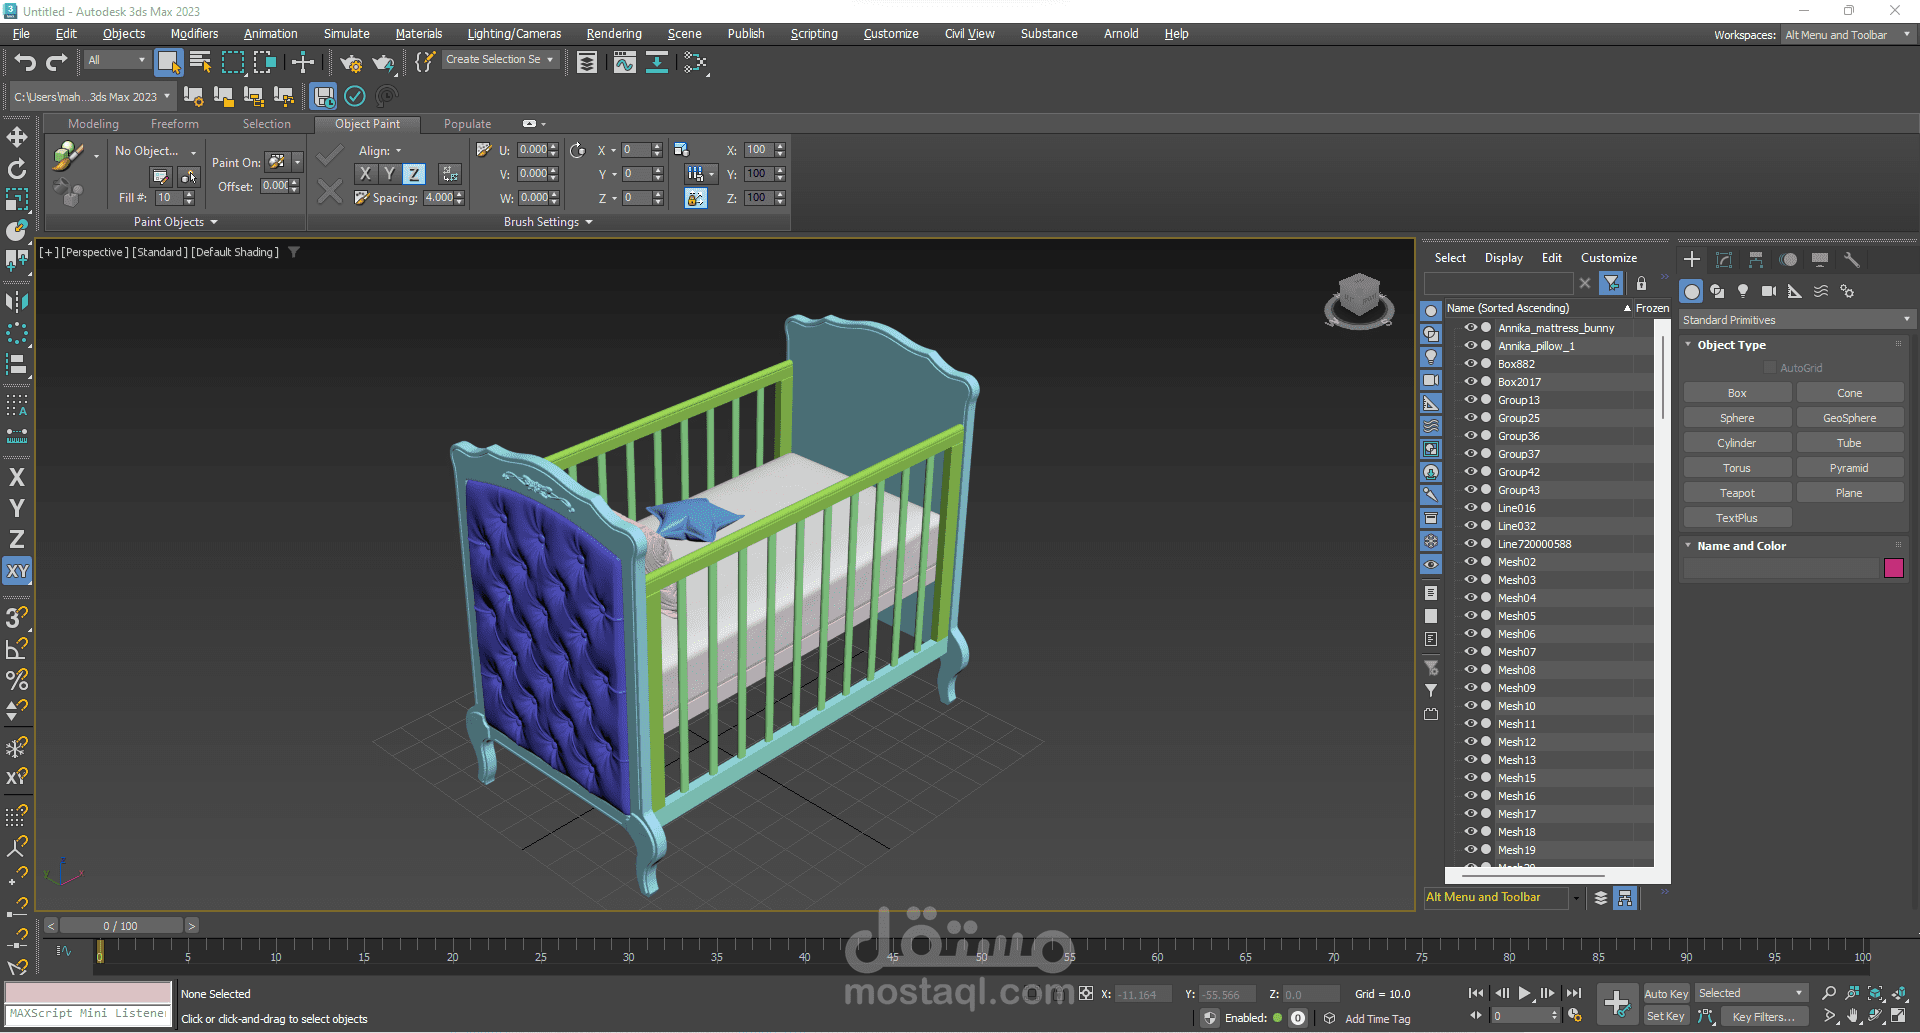The image size is (1920, 1033).
Task: Select the Move tool in left toolbar
Action: point(17,137)
